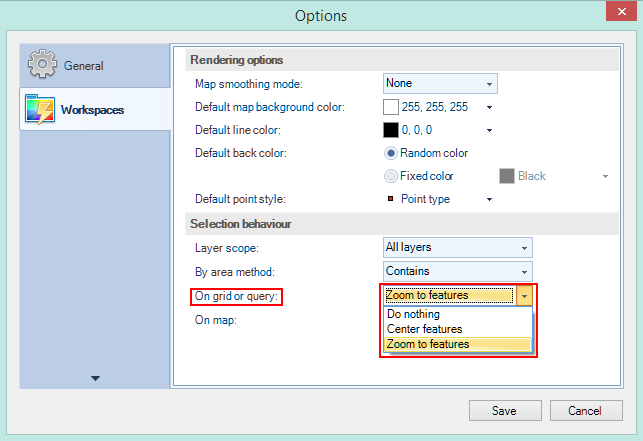
Task: Select the Fixed color radio button
Action: point(391,176)
